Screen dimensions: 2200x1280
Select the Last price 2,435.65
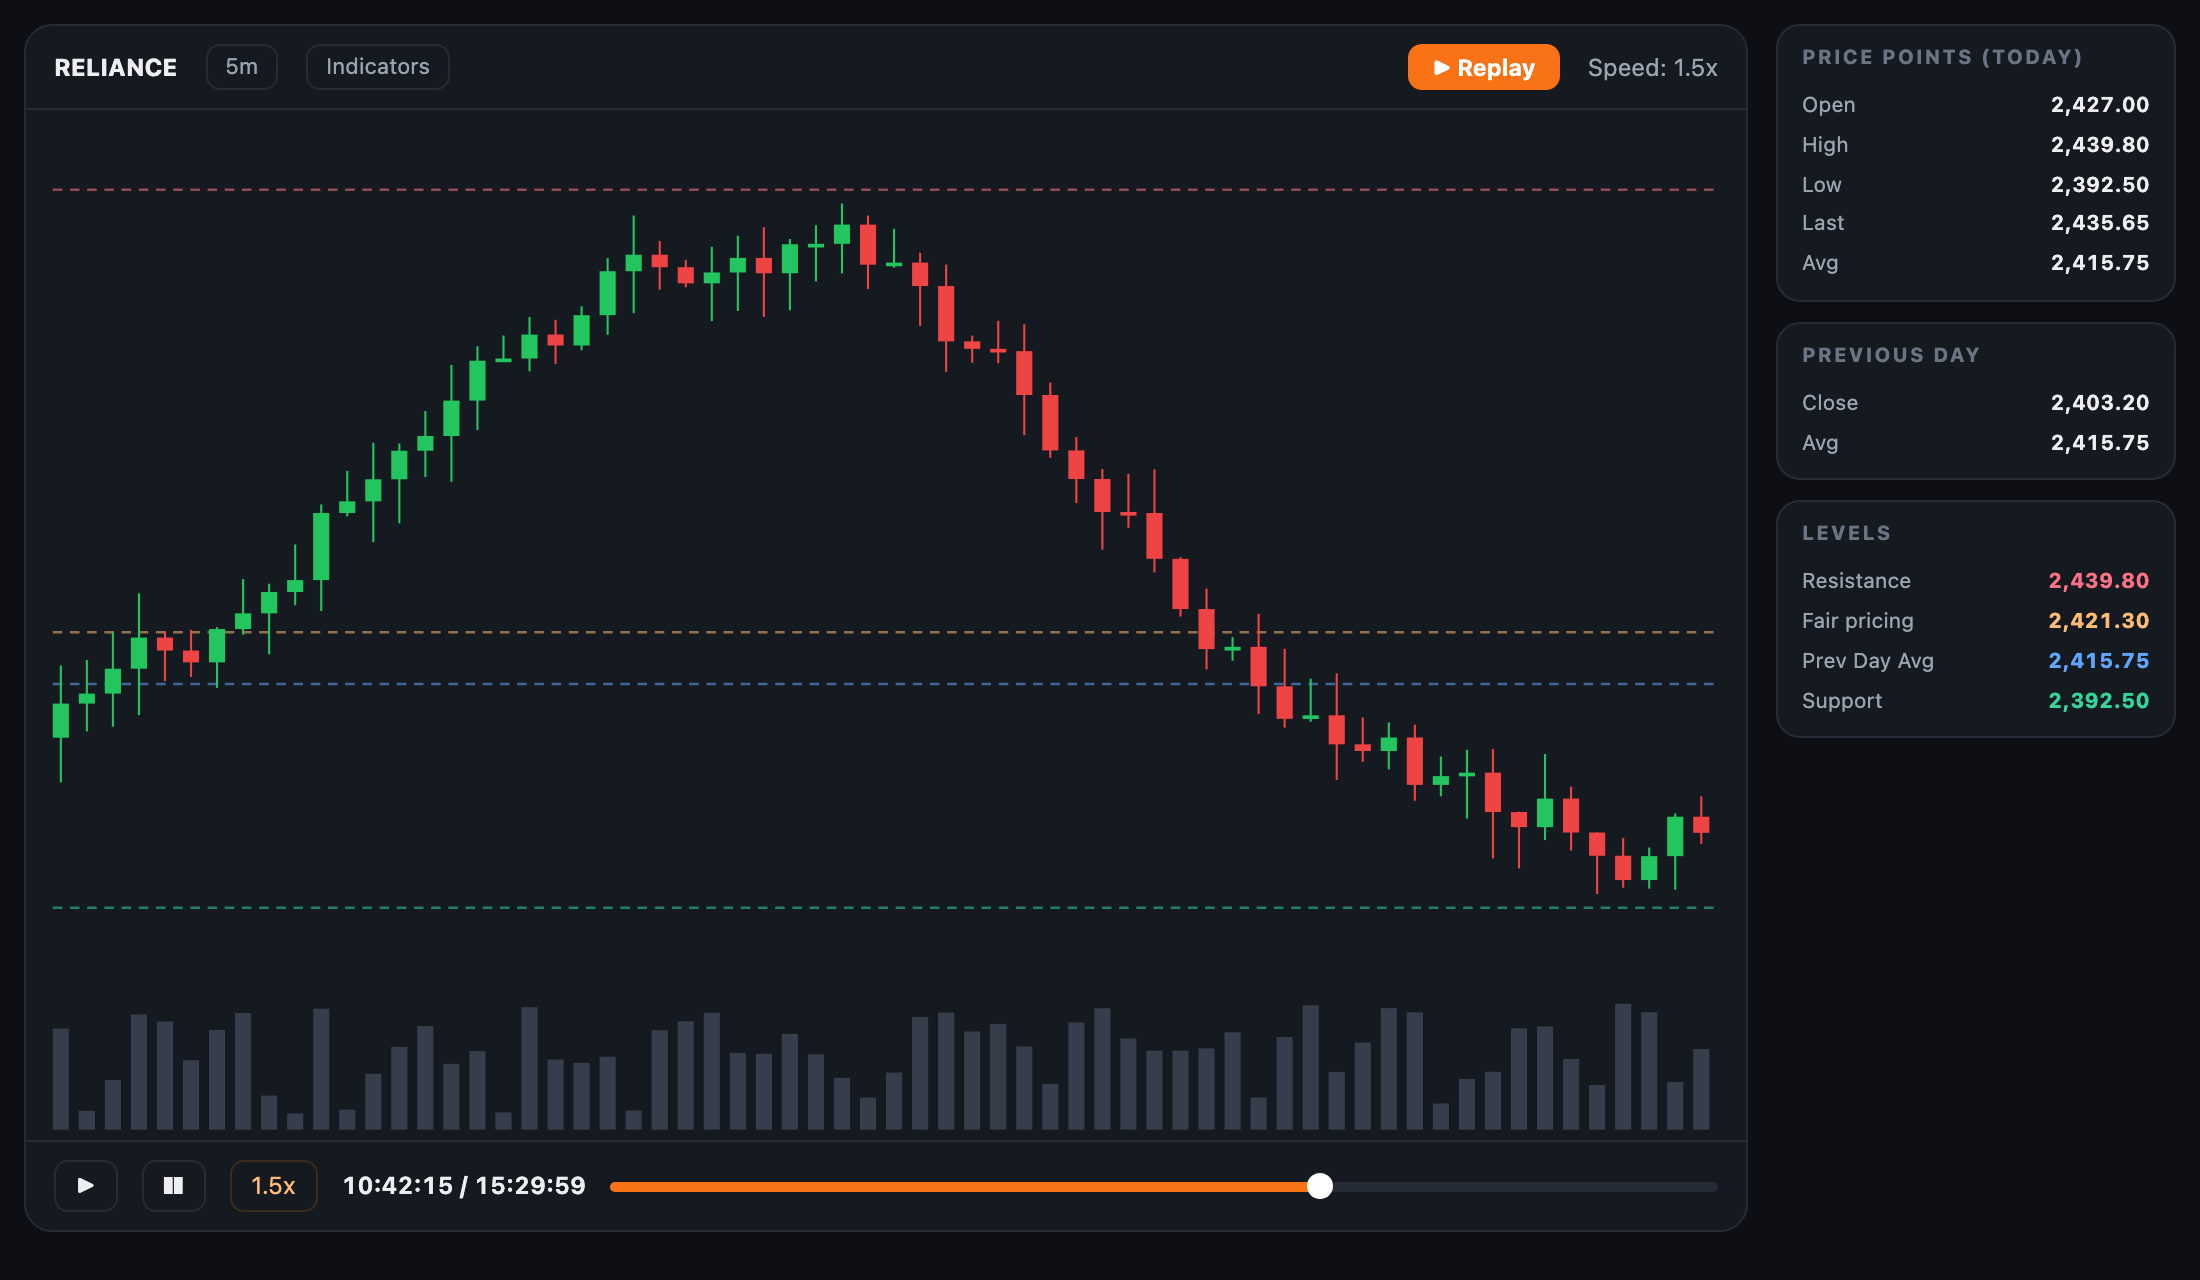tap(2099, 223)
